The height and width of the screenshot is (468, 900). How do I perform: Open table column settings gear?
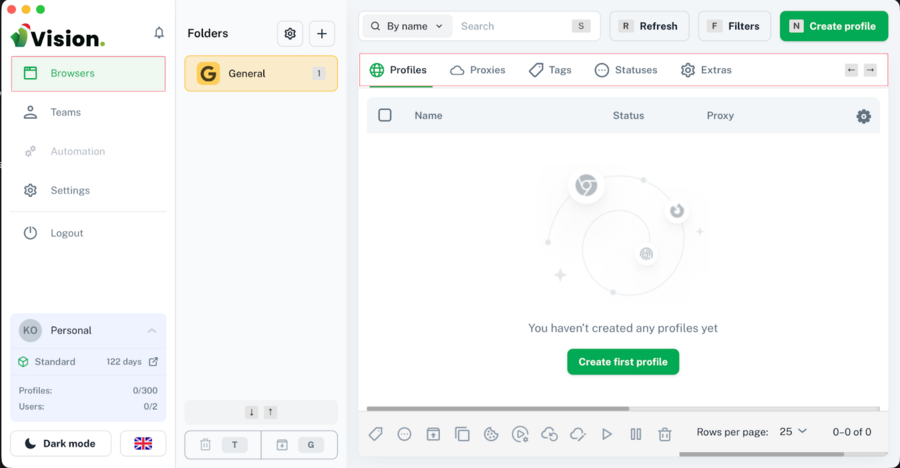click(x=863, y=116)
